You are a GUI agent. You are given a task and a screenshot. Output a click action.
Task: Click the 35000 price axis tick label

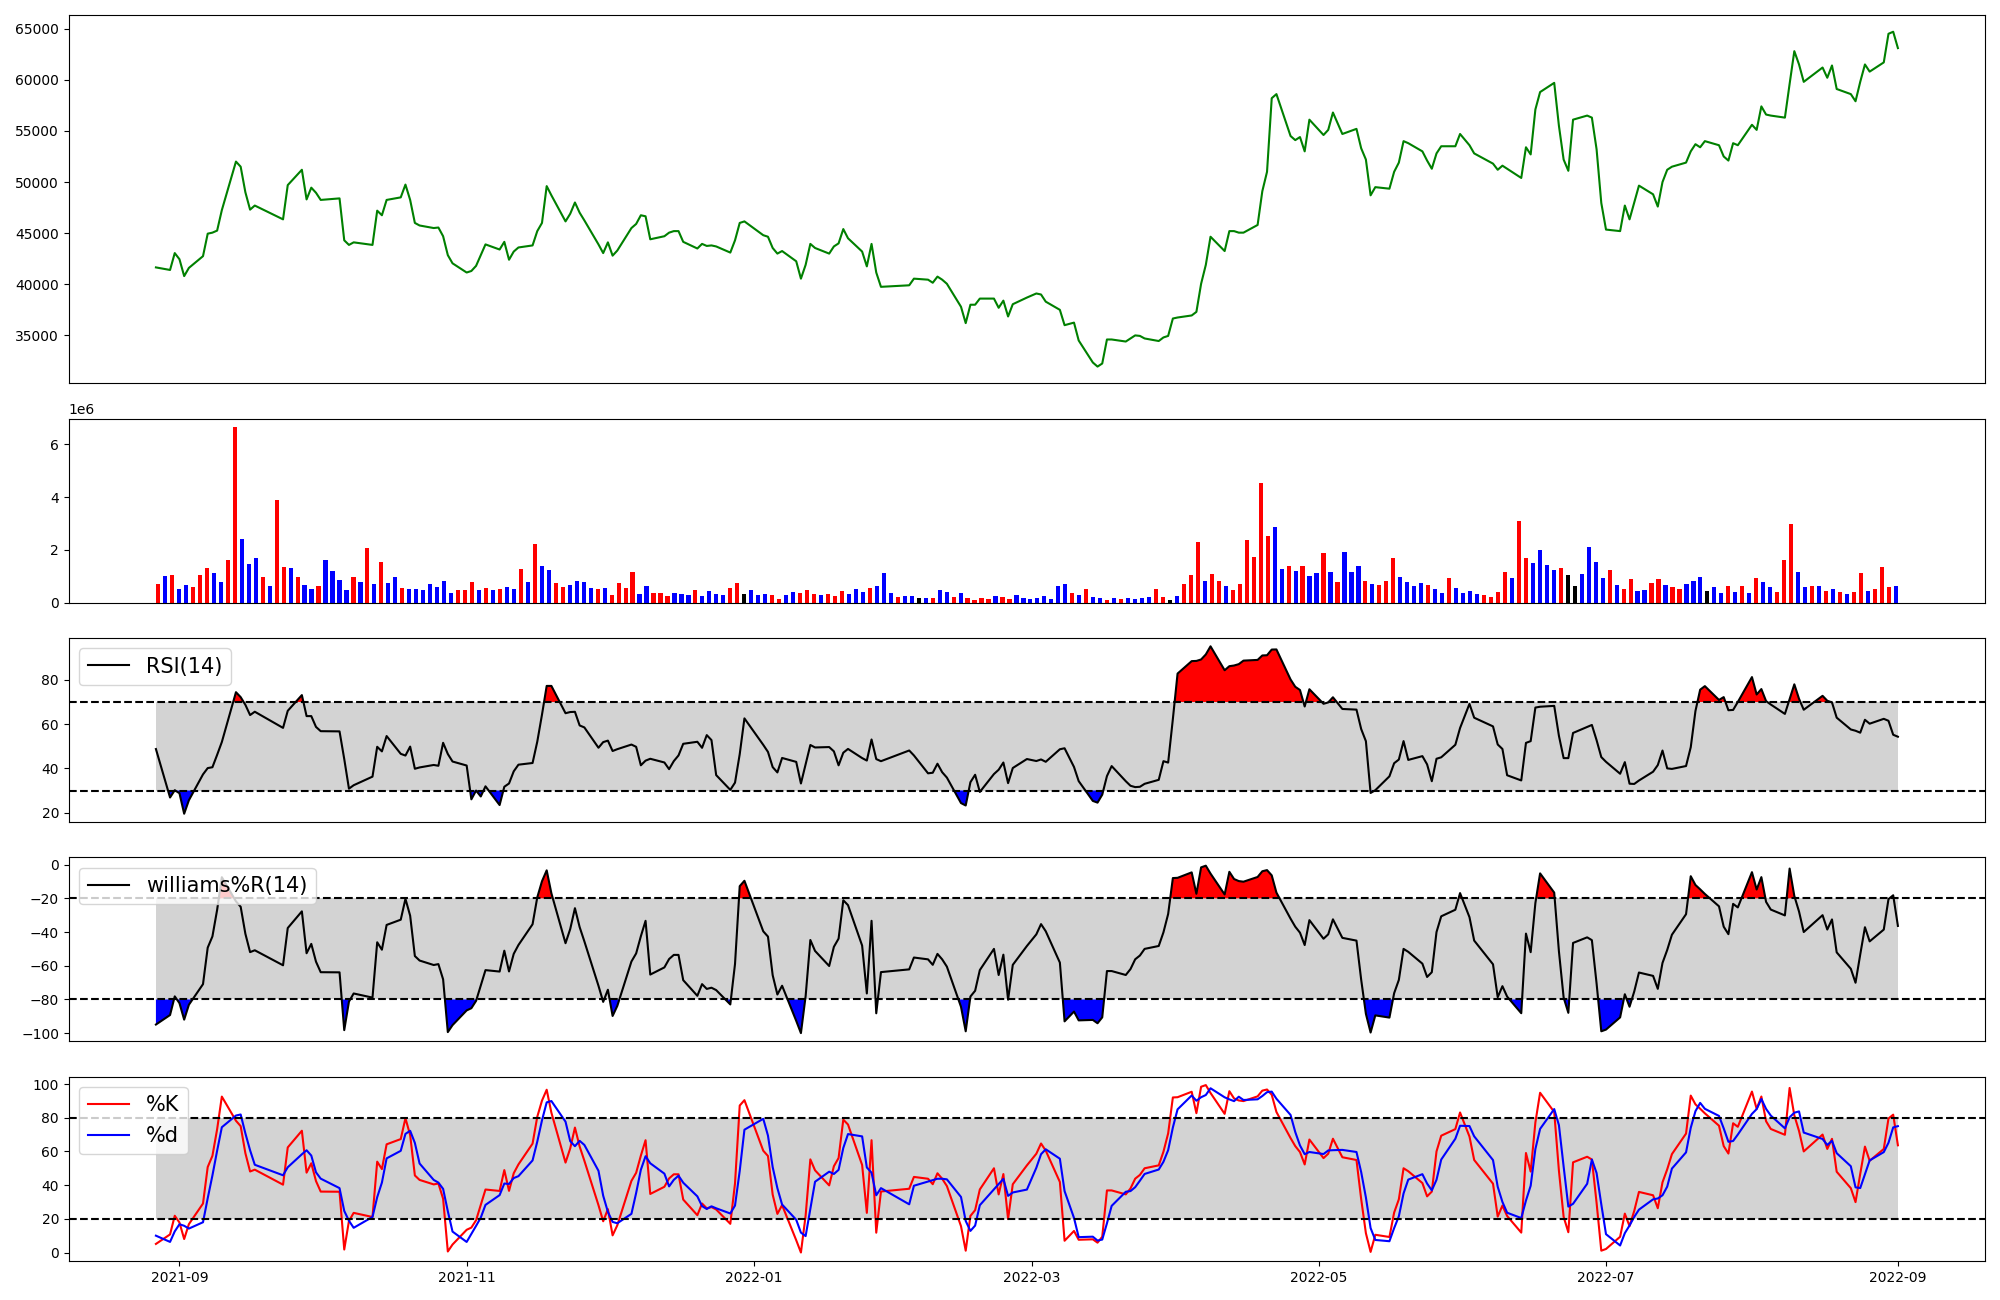[x=37, y=336]
